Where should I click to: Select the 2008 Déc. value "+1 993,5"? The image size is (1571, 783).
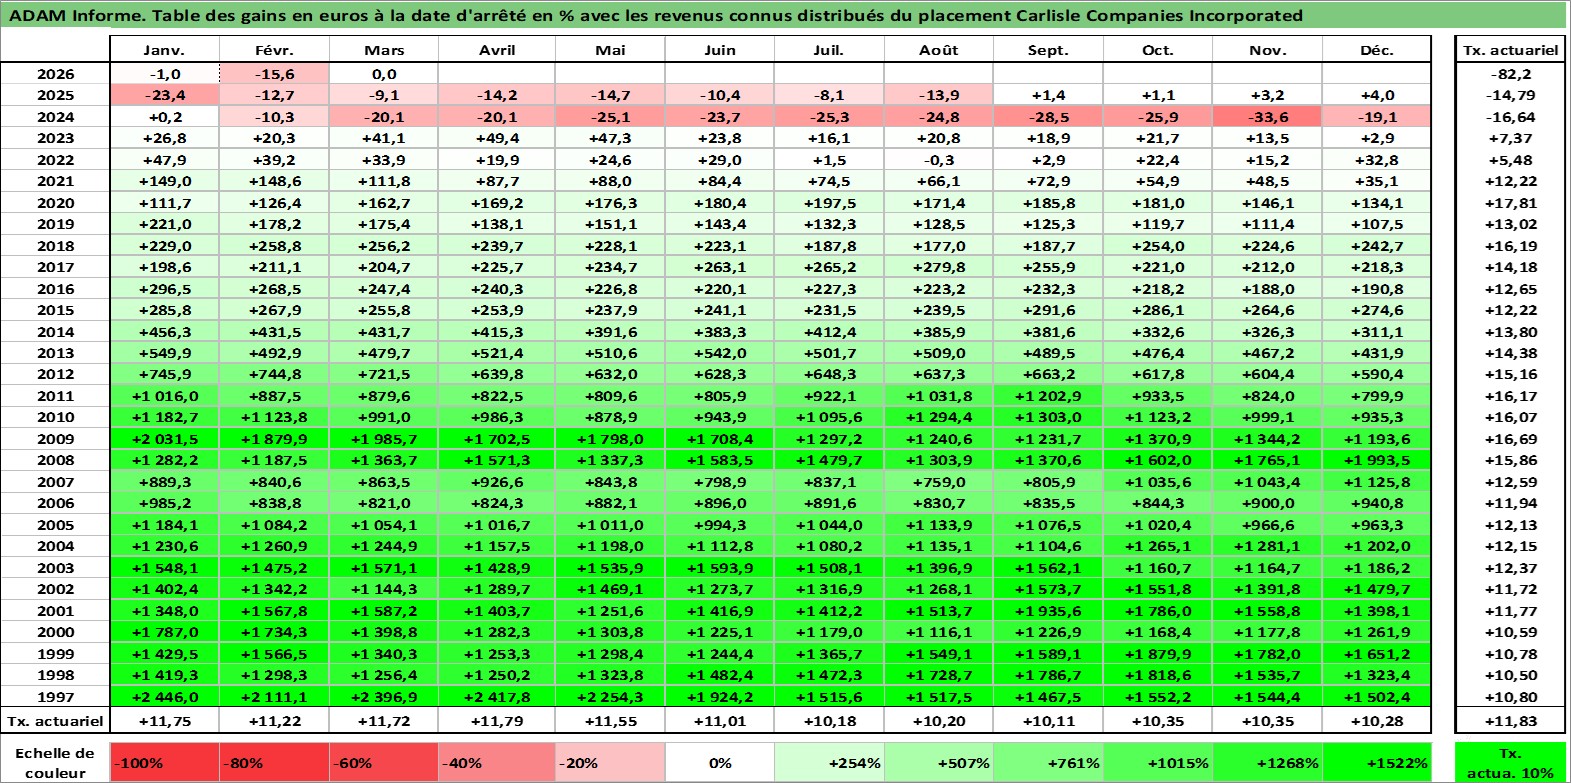(x=1377, y=460)
